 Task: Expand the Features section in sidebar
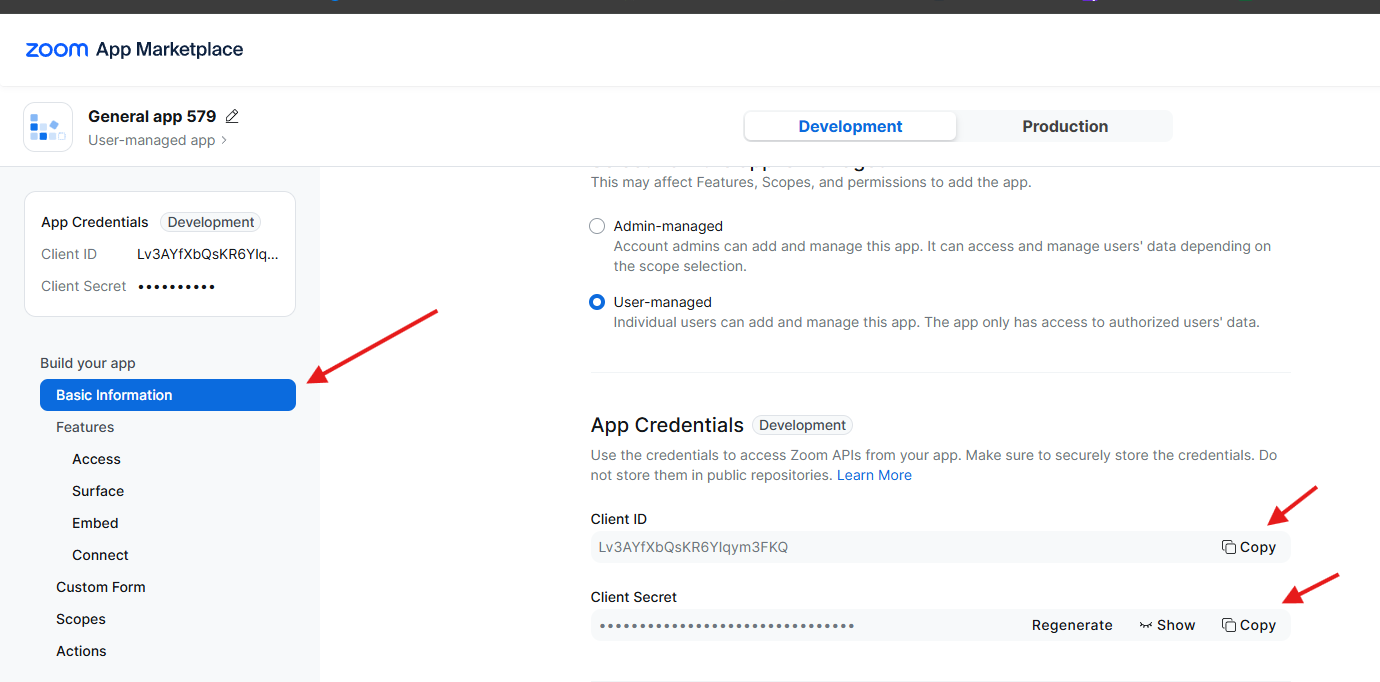pyautogui.click(x=85, y=427)
